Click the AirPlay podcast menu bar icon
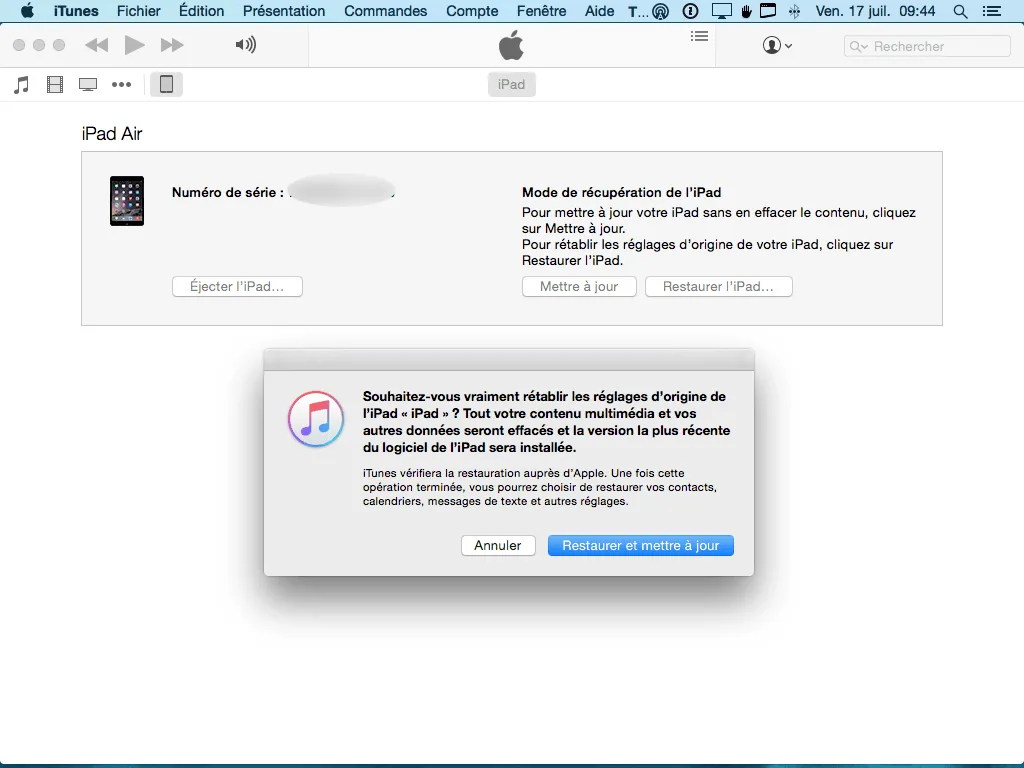 pos(661,11)
